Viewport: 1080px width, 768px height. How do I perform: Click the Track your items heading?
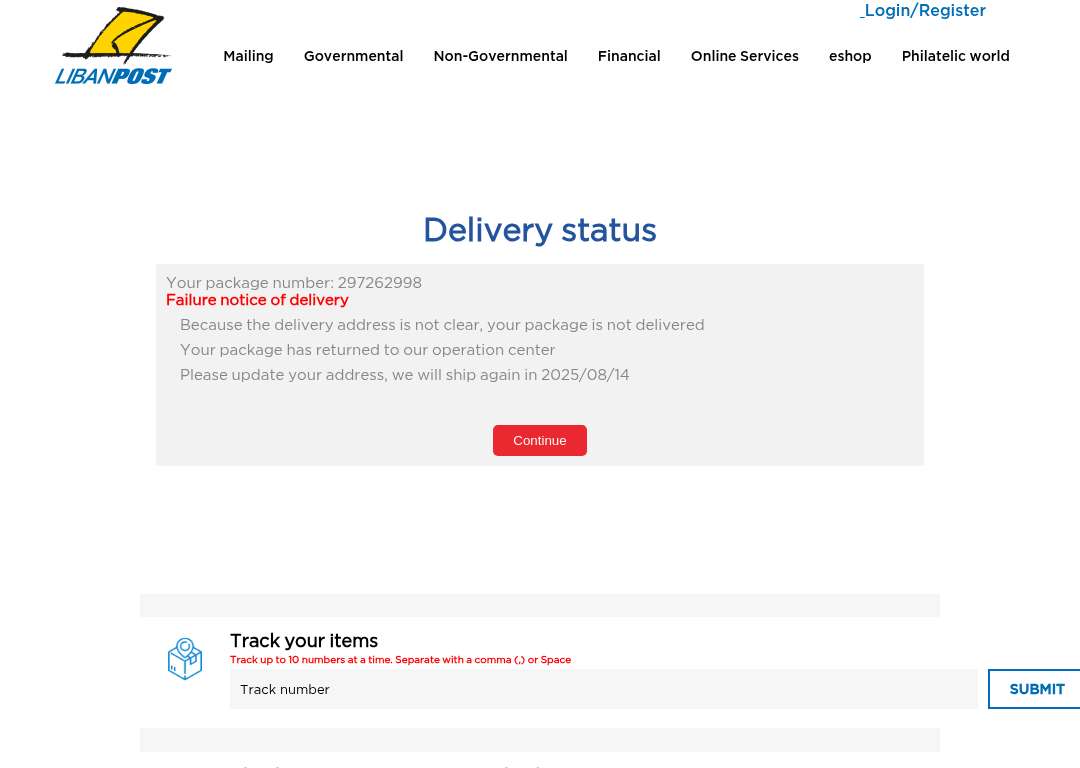click(x=304, y=641)
